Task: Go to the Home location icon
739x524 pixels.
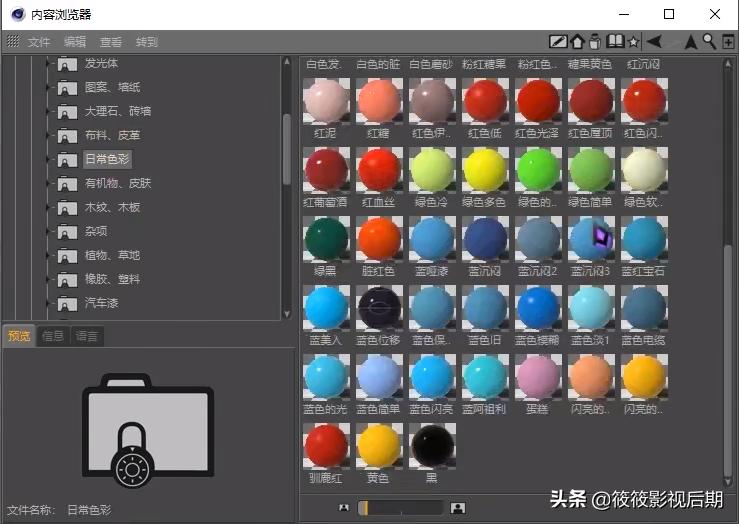Action: tap(577, 41)
